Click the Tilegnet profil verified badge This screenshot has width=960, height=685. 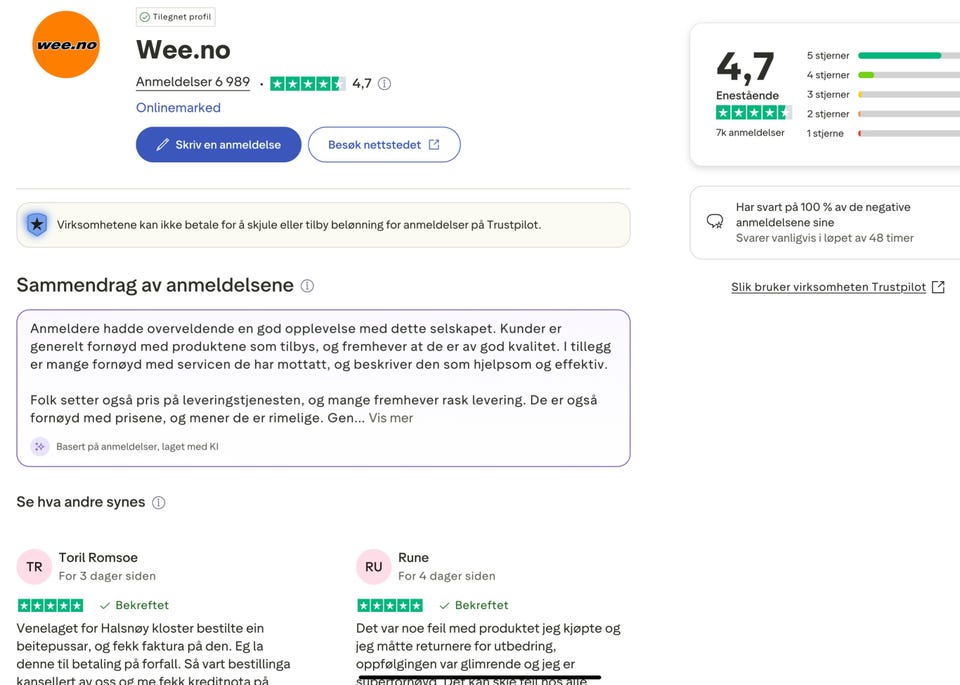click(176, 17)
